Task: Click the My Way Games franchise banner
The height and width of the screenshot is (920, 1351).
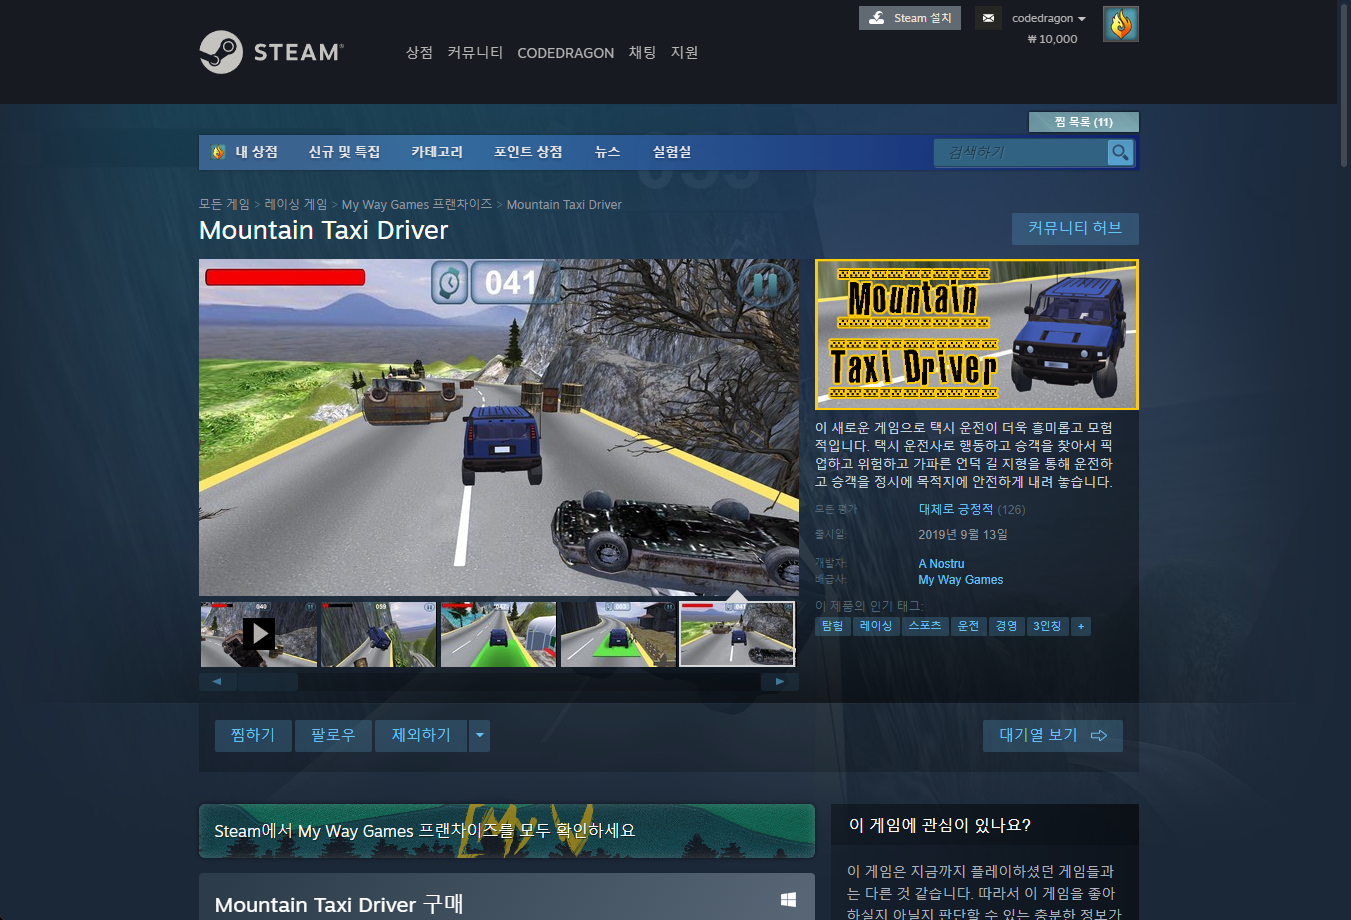Action: (507, 831)
